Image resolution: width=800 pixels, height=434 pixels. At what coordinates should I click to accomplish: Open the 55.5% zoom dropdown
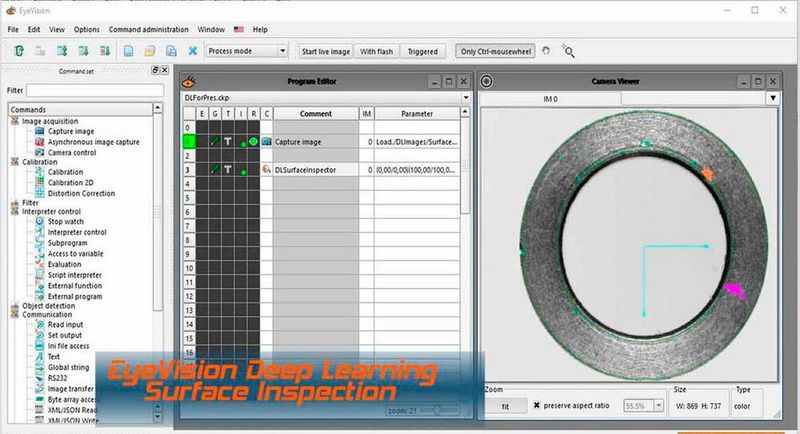[659, 406]
